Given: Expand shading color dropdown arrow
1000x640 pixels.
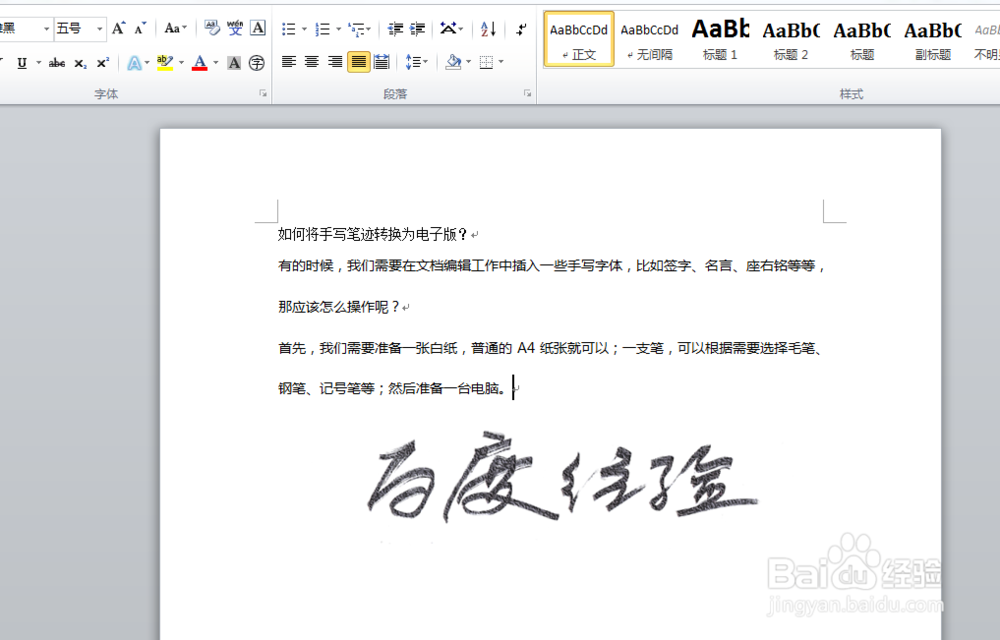Looking at the screenshot, I should tap(469, 62).
